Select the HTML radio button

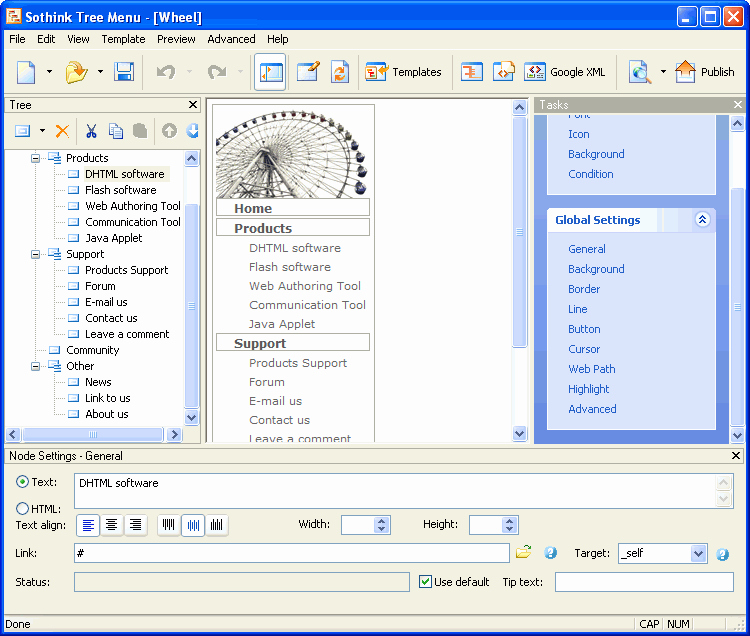tap(22, 508)
